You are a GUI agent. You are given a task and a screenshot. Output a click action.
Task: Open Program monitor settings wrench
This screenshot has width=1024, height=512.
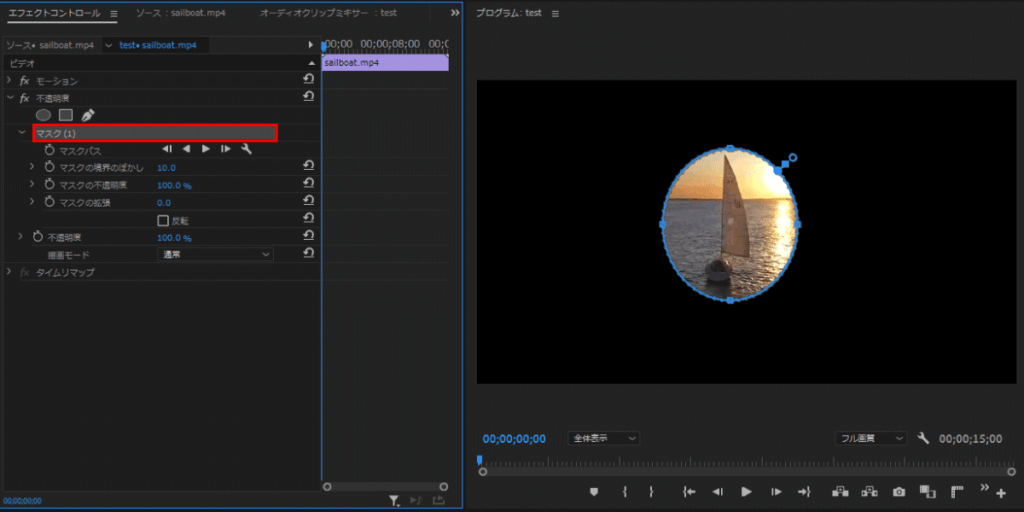[923, 438]
